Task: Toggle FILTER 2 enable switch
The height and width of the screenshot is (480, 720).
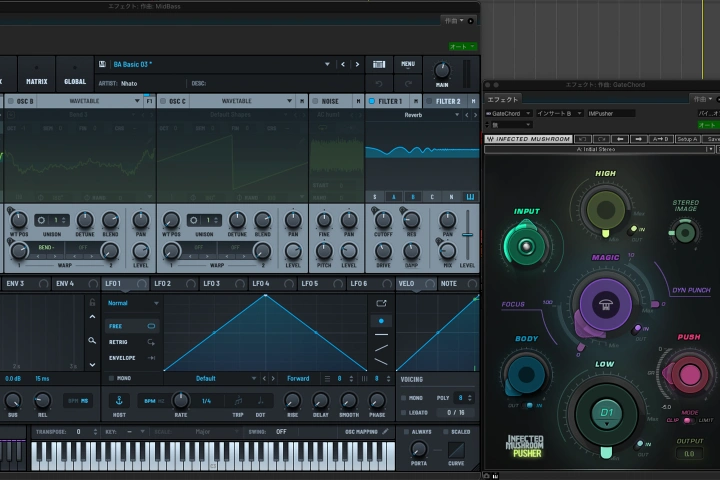Action: [429, 101]
